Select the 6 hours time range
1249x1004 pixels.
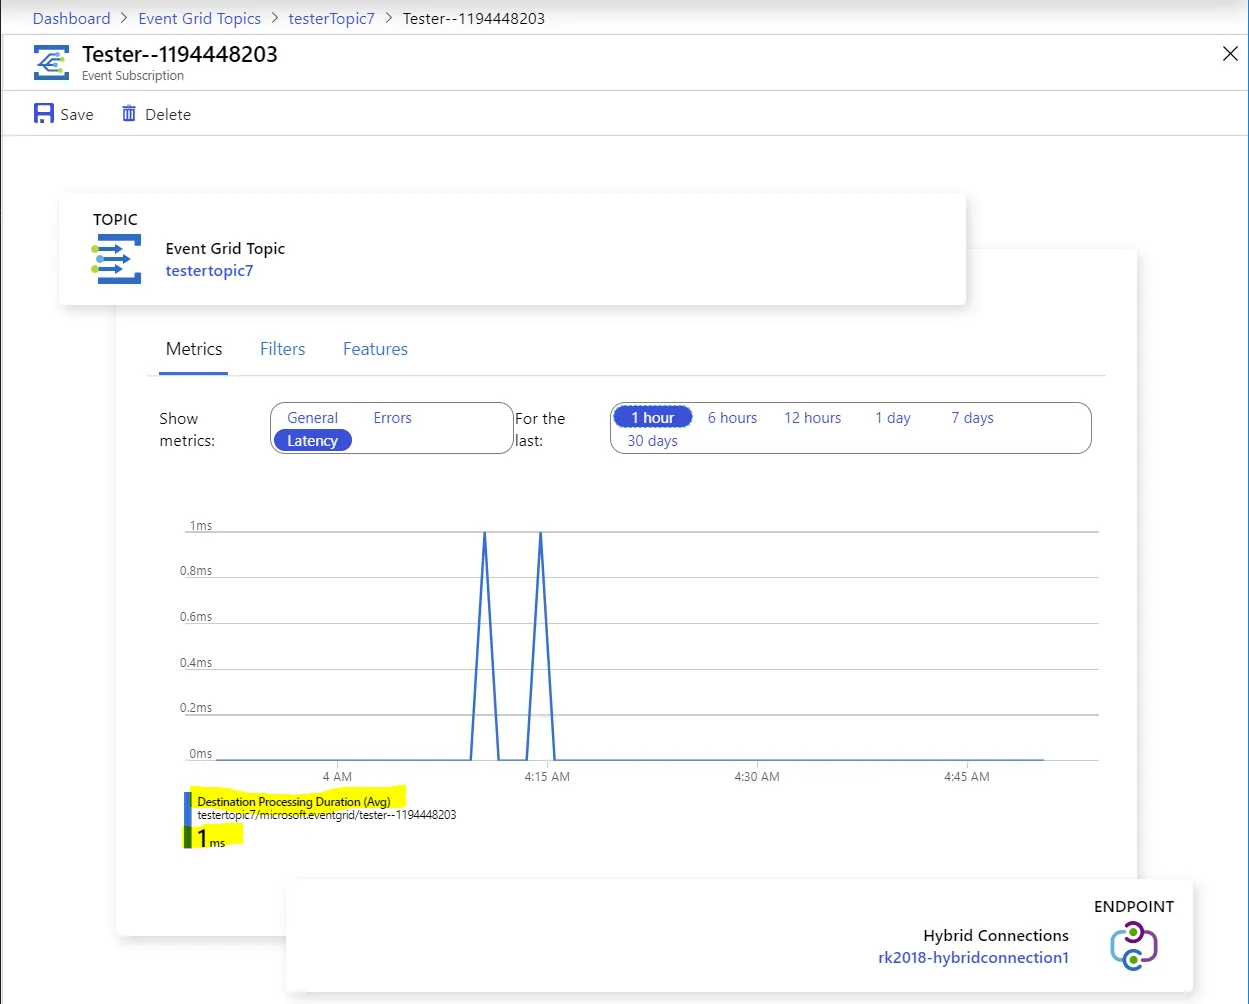pyautogui.click(x=732, y=418)
